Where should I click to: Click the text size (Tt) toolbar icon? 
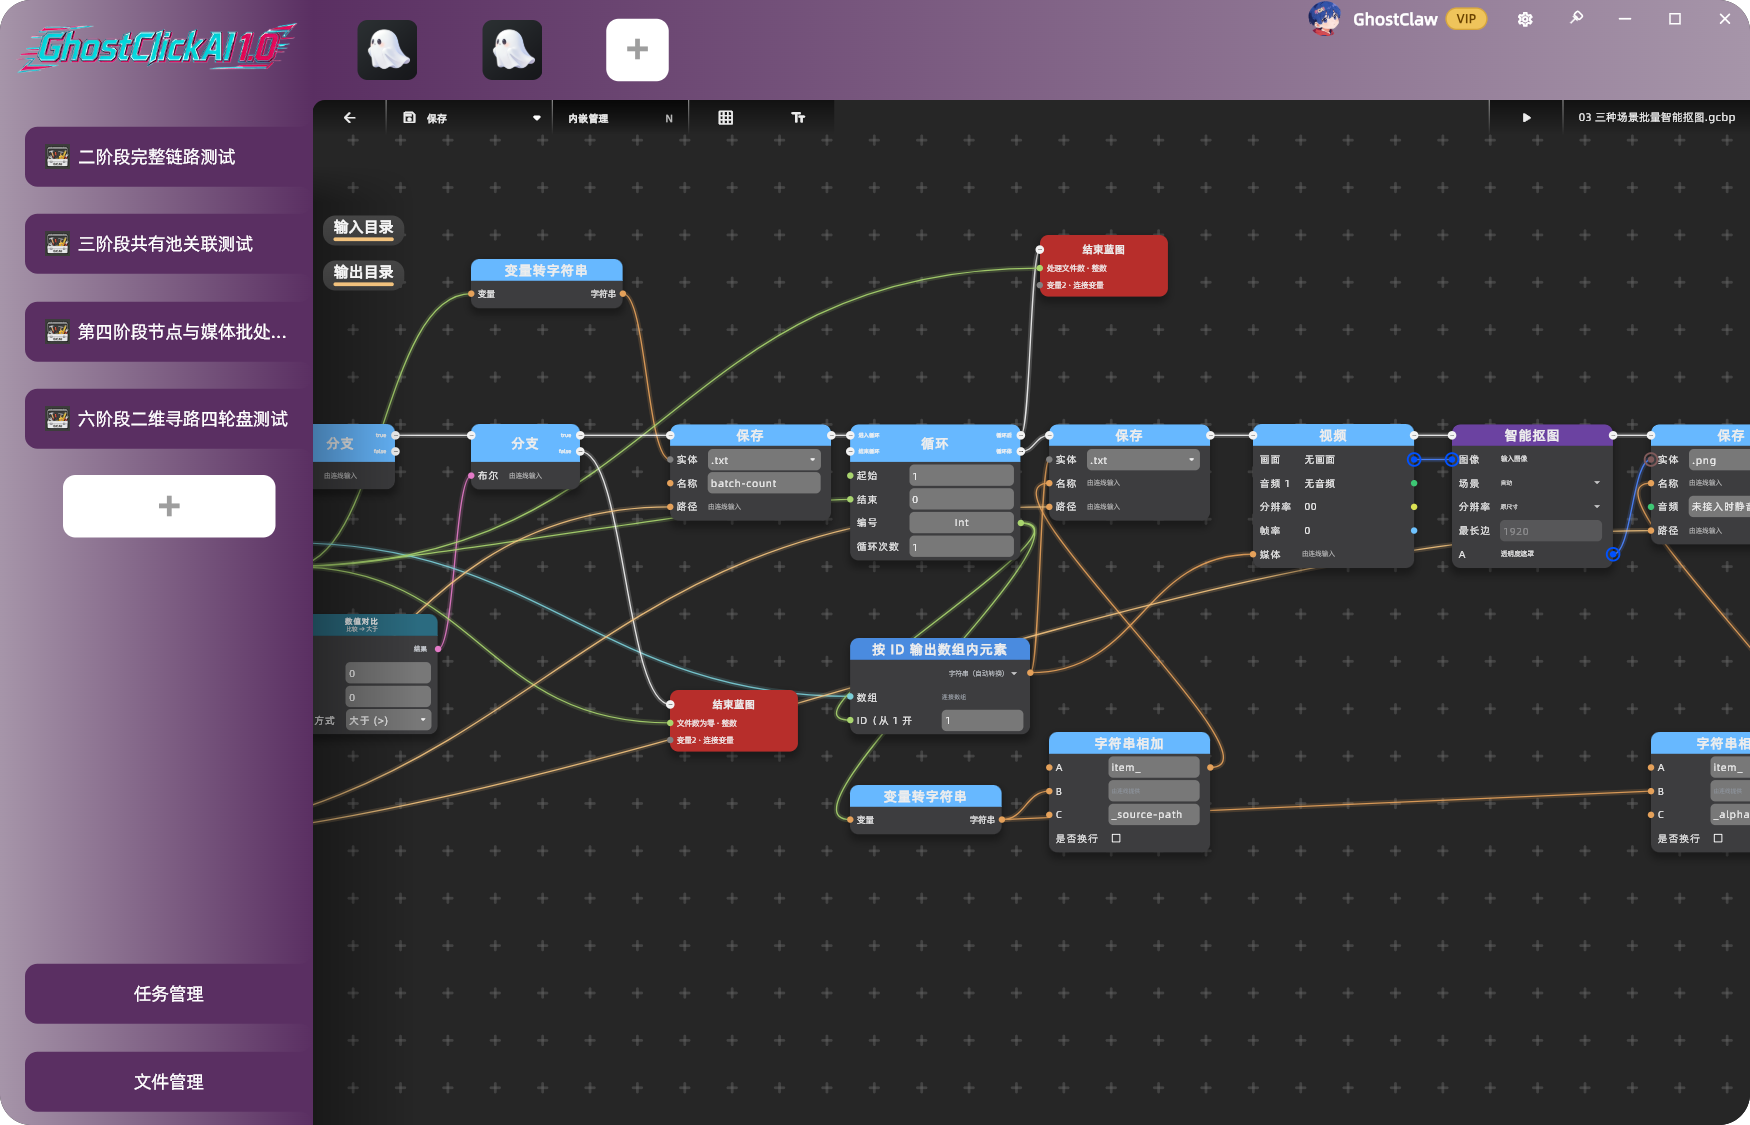coord(798,118)
